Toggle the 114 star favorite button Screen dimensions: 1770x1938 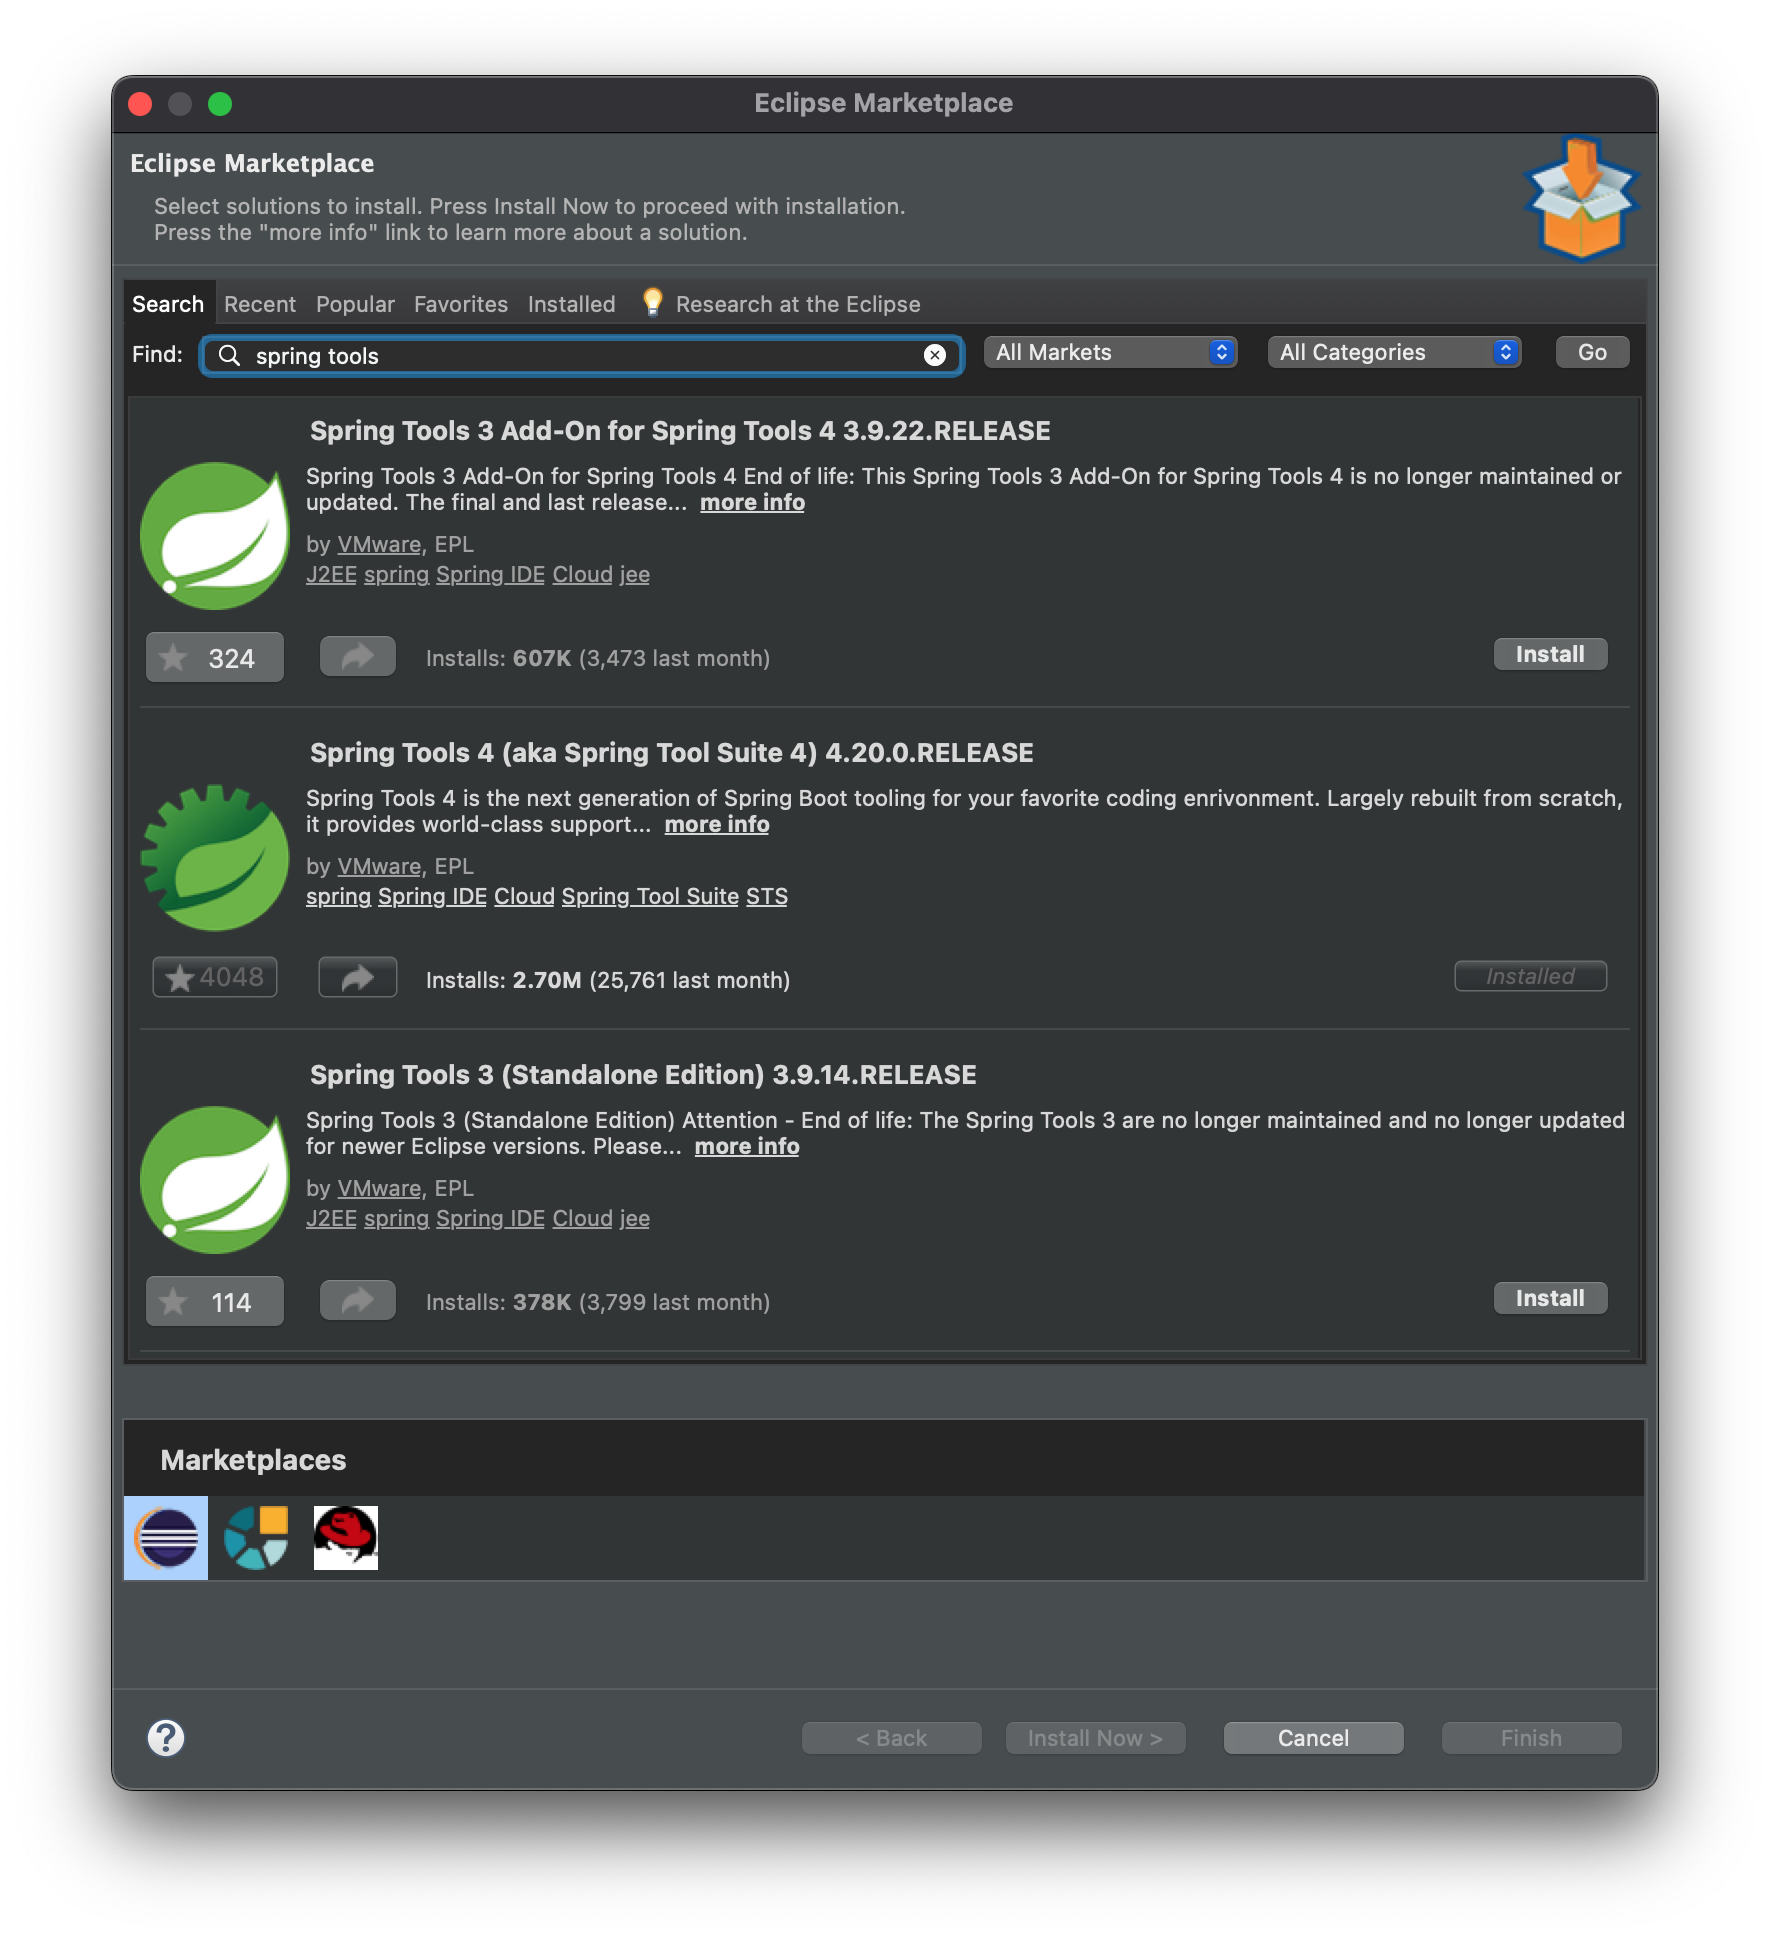tap(215, 1301)
